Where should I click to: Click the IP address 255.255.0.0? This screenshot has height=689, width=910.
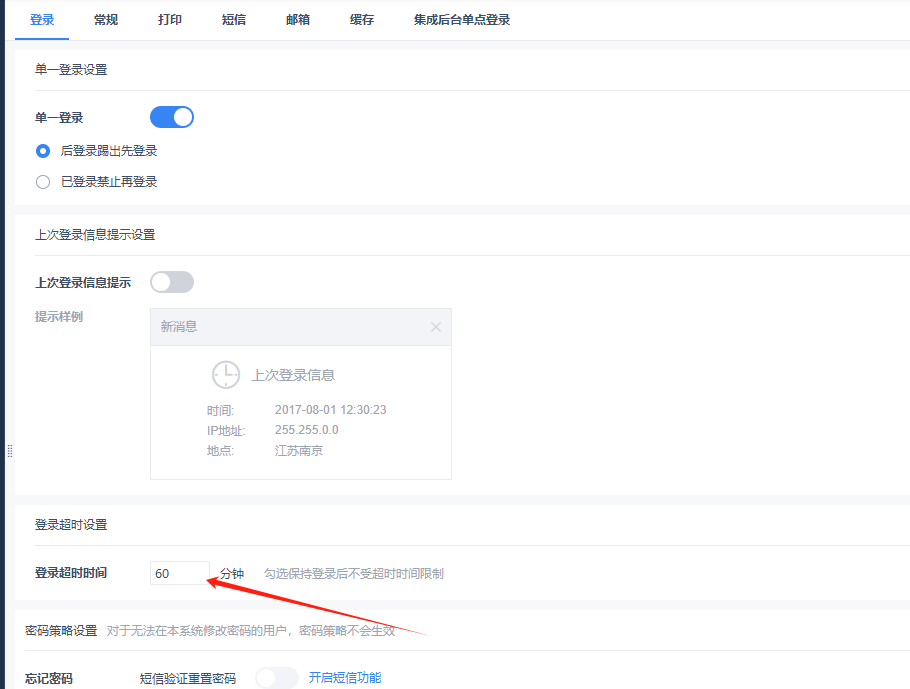306,430
